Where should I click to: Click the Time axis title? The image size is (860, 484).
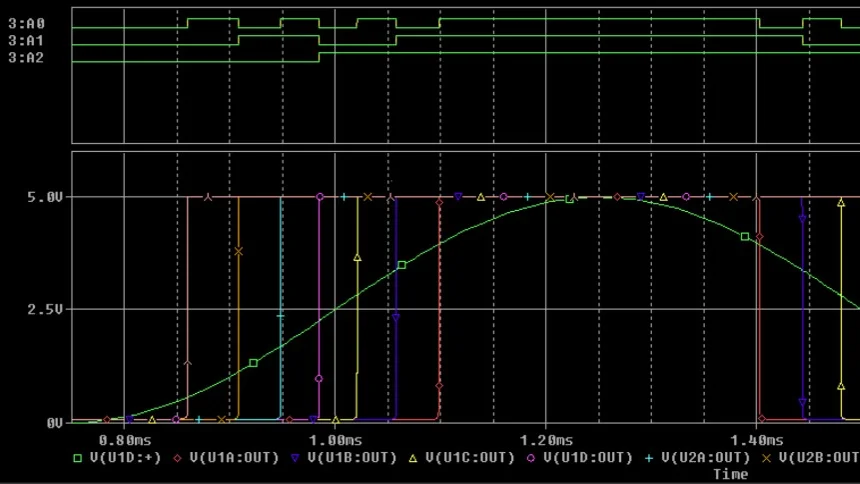731,474
